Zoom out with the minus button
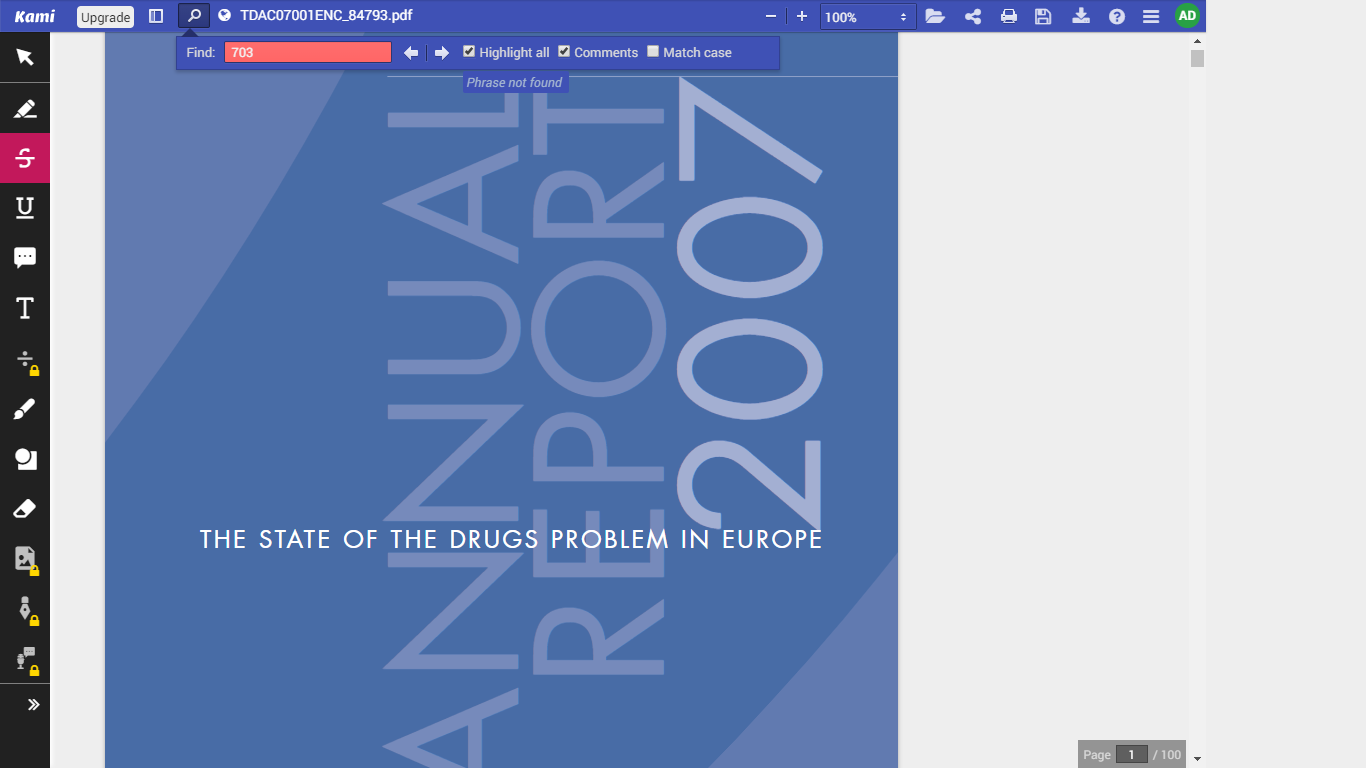Viewport: 1366px width, 768px height. 771,16
